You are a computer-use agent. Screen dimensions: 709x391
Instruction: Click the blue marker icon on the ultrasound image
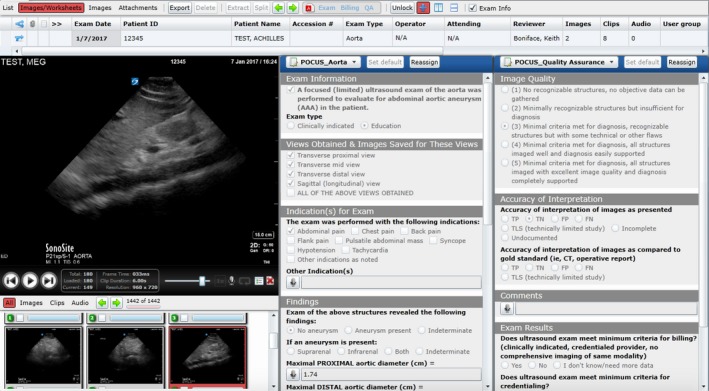point(135,81)
